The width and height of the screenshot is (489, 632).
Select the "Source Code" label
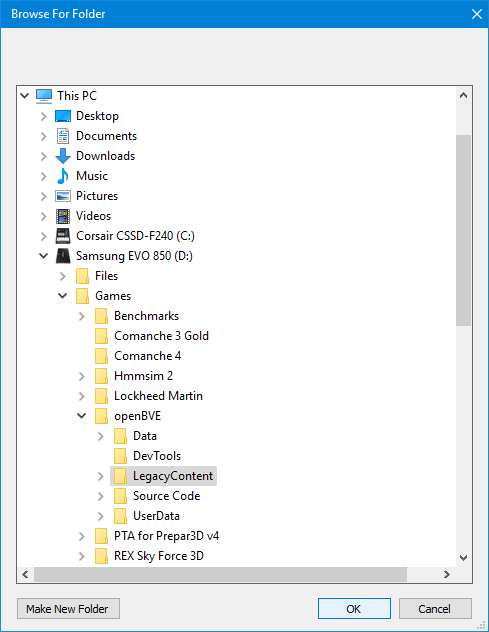point(166,496)
